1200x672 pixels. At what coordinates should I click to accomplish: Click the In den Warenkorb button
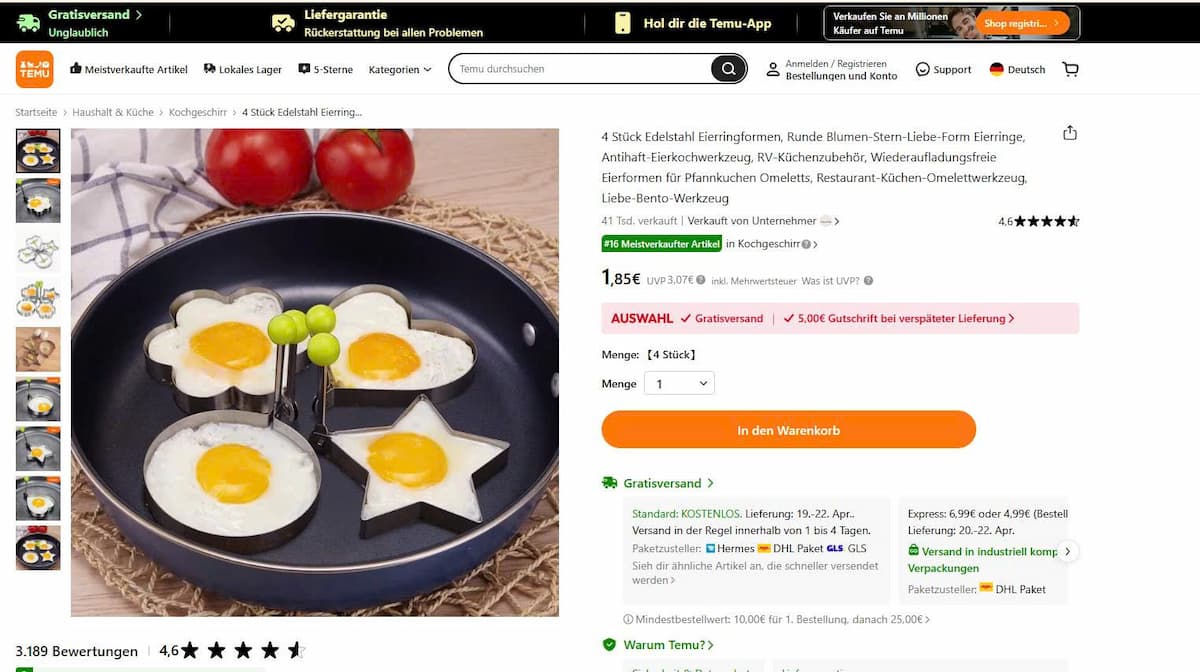click(x=788, y=429)
